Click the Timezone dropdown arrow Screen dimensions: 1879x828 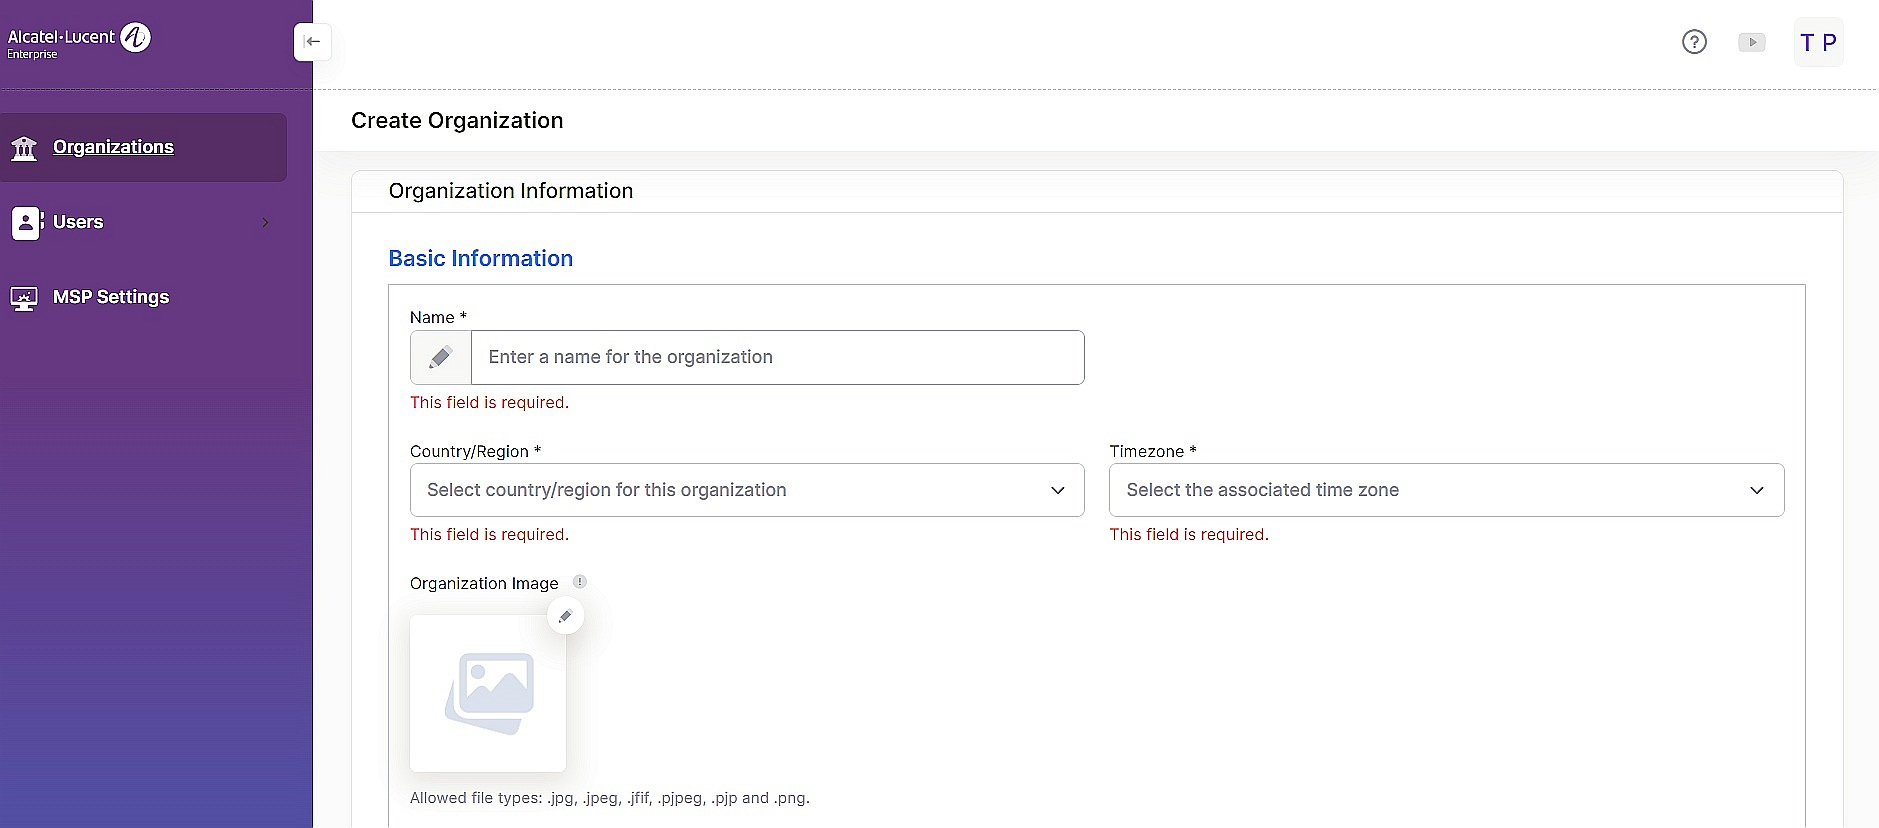point(1756,490)
